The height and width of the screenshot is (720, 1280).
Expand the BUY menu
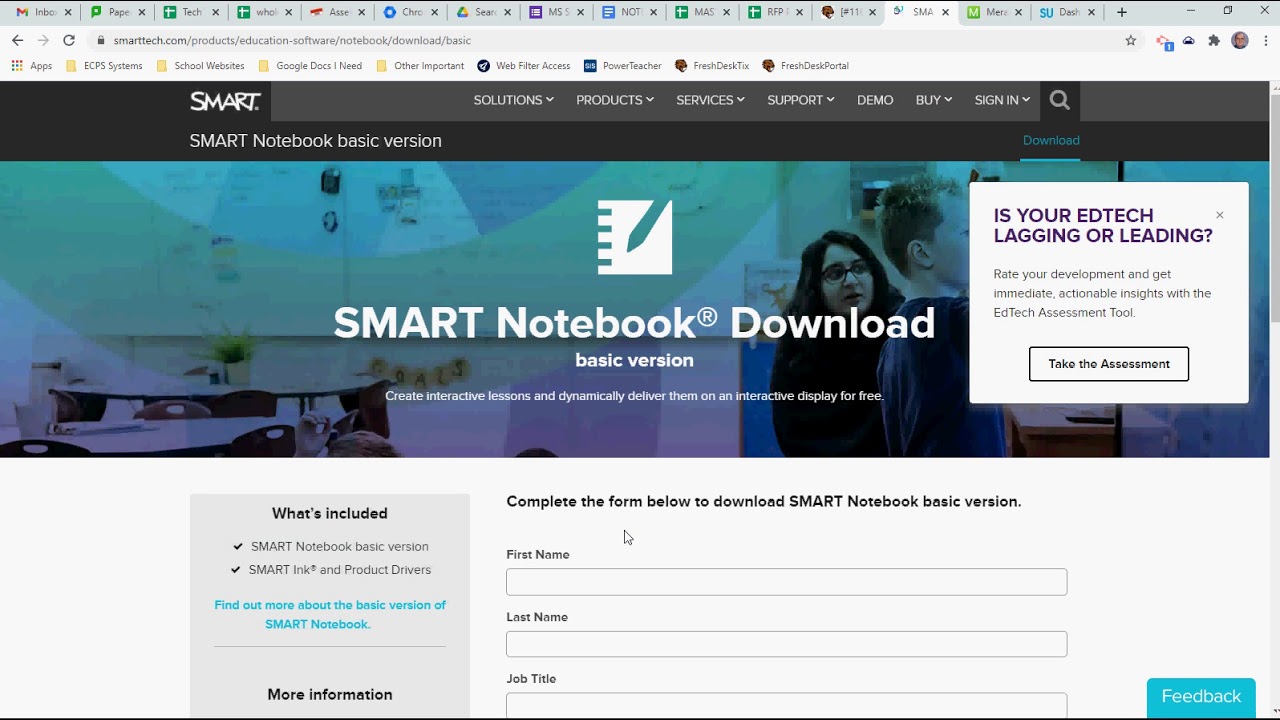[933, 100]
